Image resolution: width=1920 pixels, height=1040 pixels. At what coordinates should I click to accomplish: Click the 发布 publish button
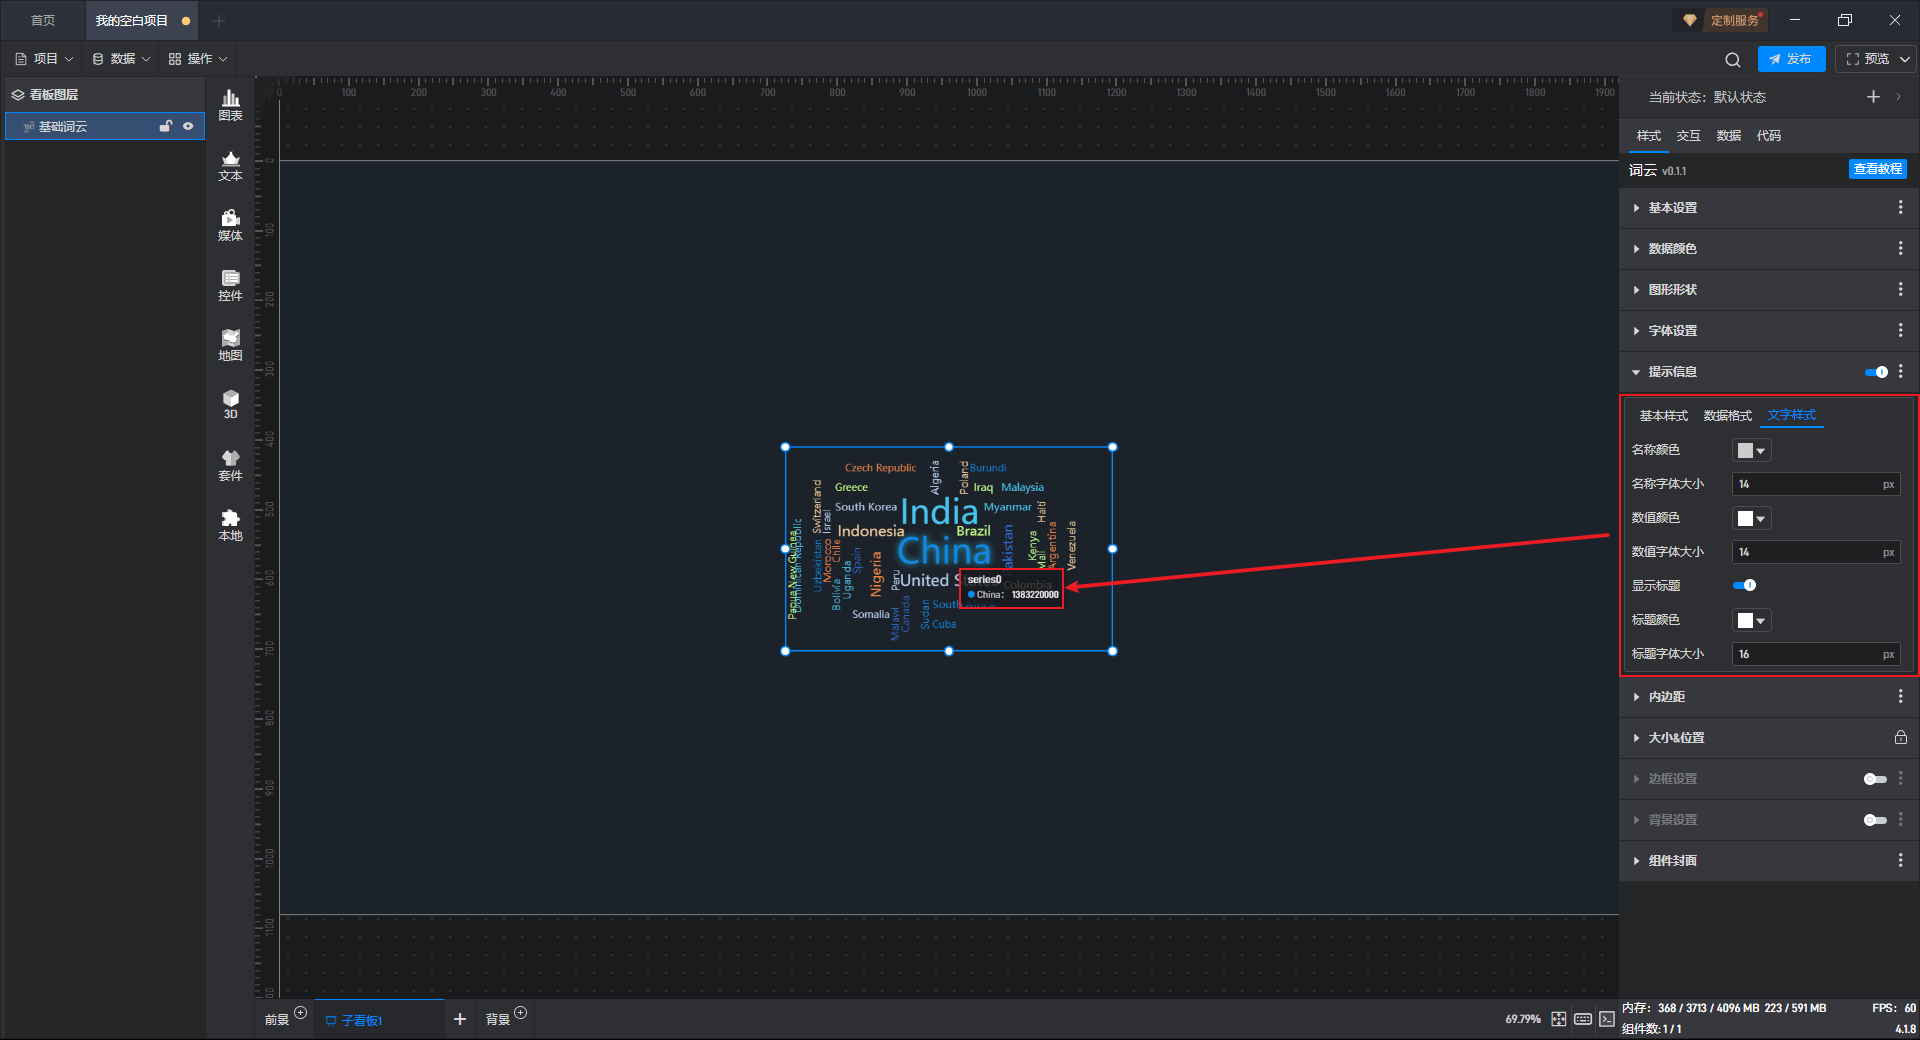[x=1791, y=59]
